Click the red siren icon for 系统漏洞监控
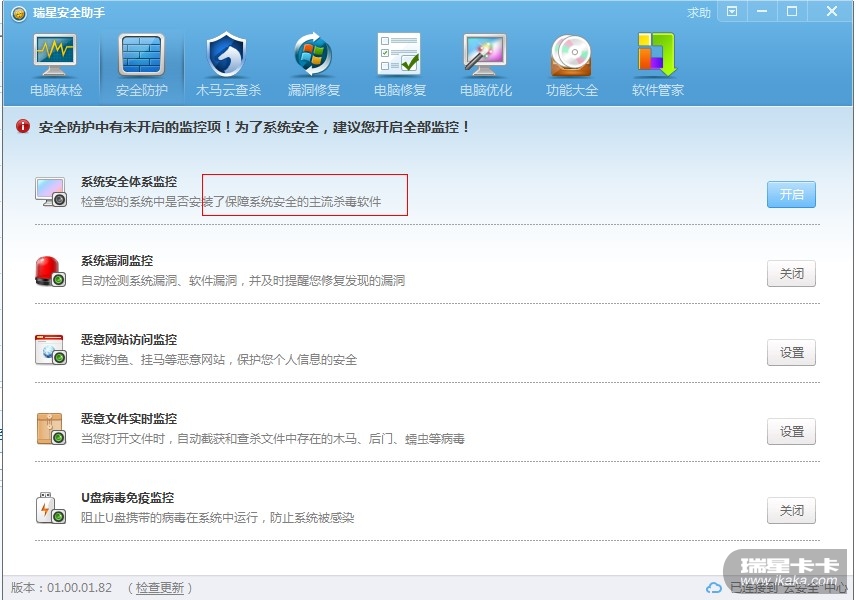 pos(50,271)
